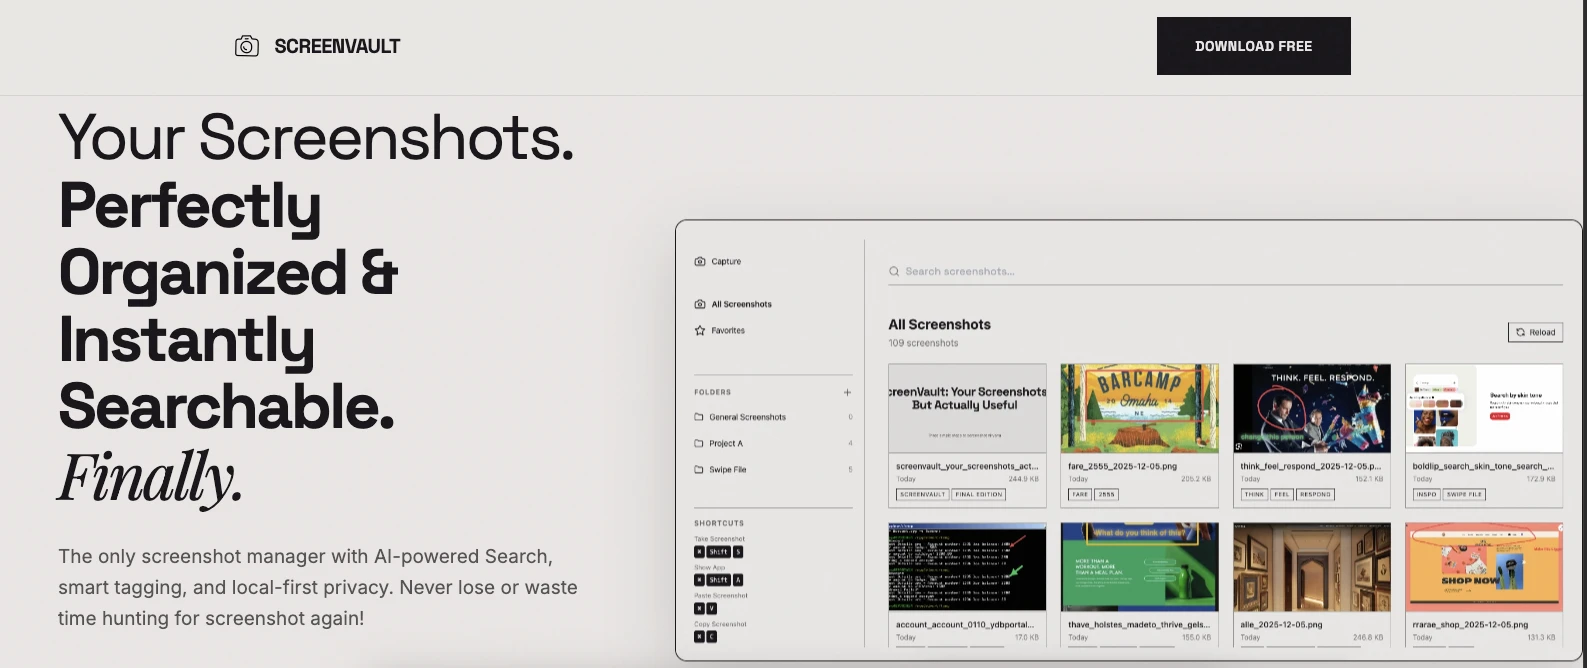Click the General Screenshots folder icon
The width and height of the screenshot is (1587, 668).
[699, 417]
